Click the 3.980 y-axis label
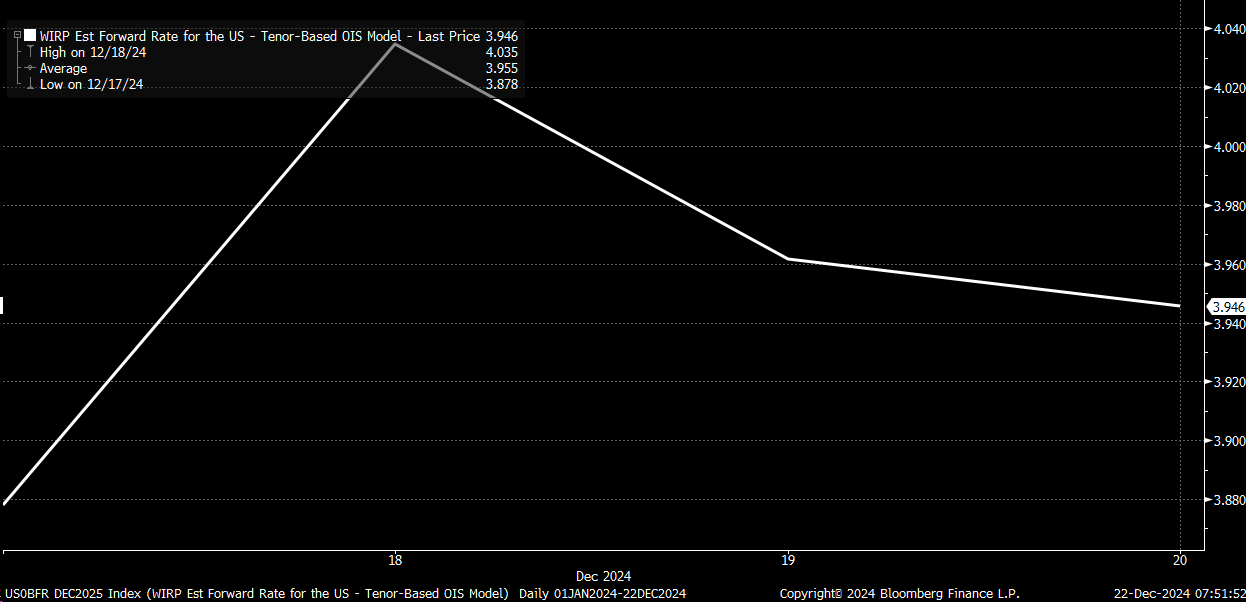The width and height of the screenshot is (1246, 602). pyautogui.click(x=1230, y=206)
